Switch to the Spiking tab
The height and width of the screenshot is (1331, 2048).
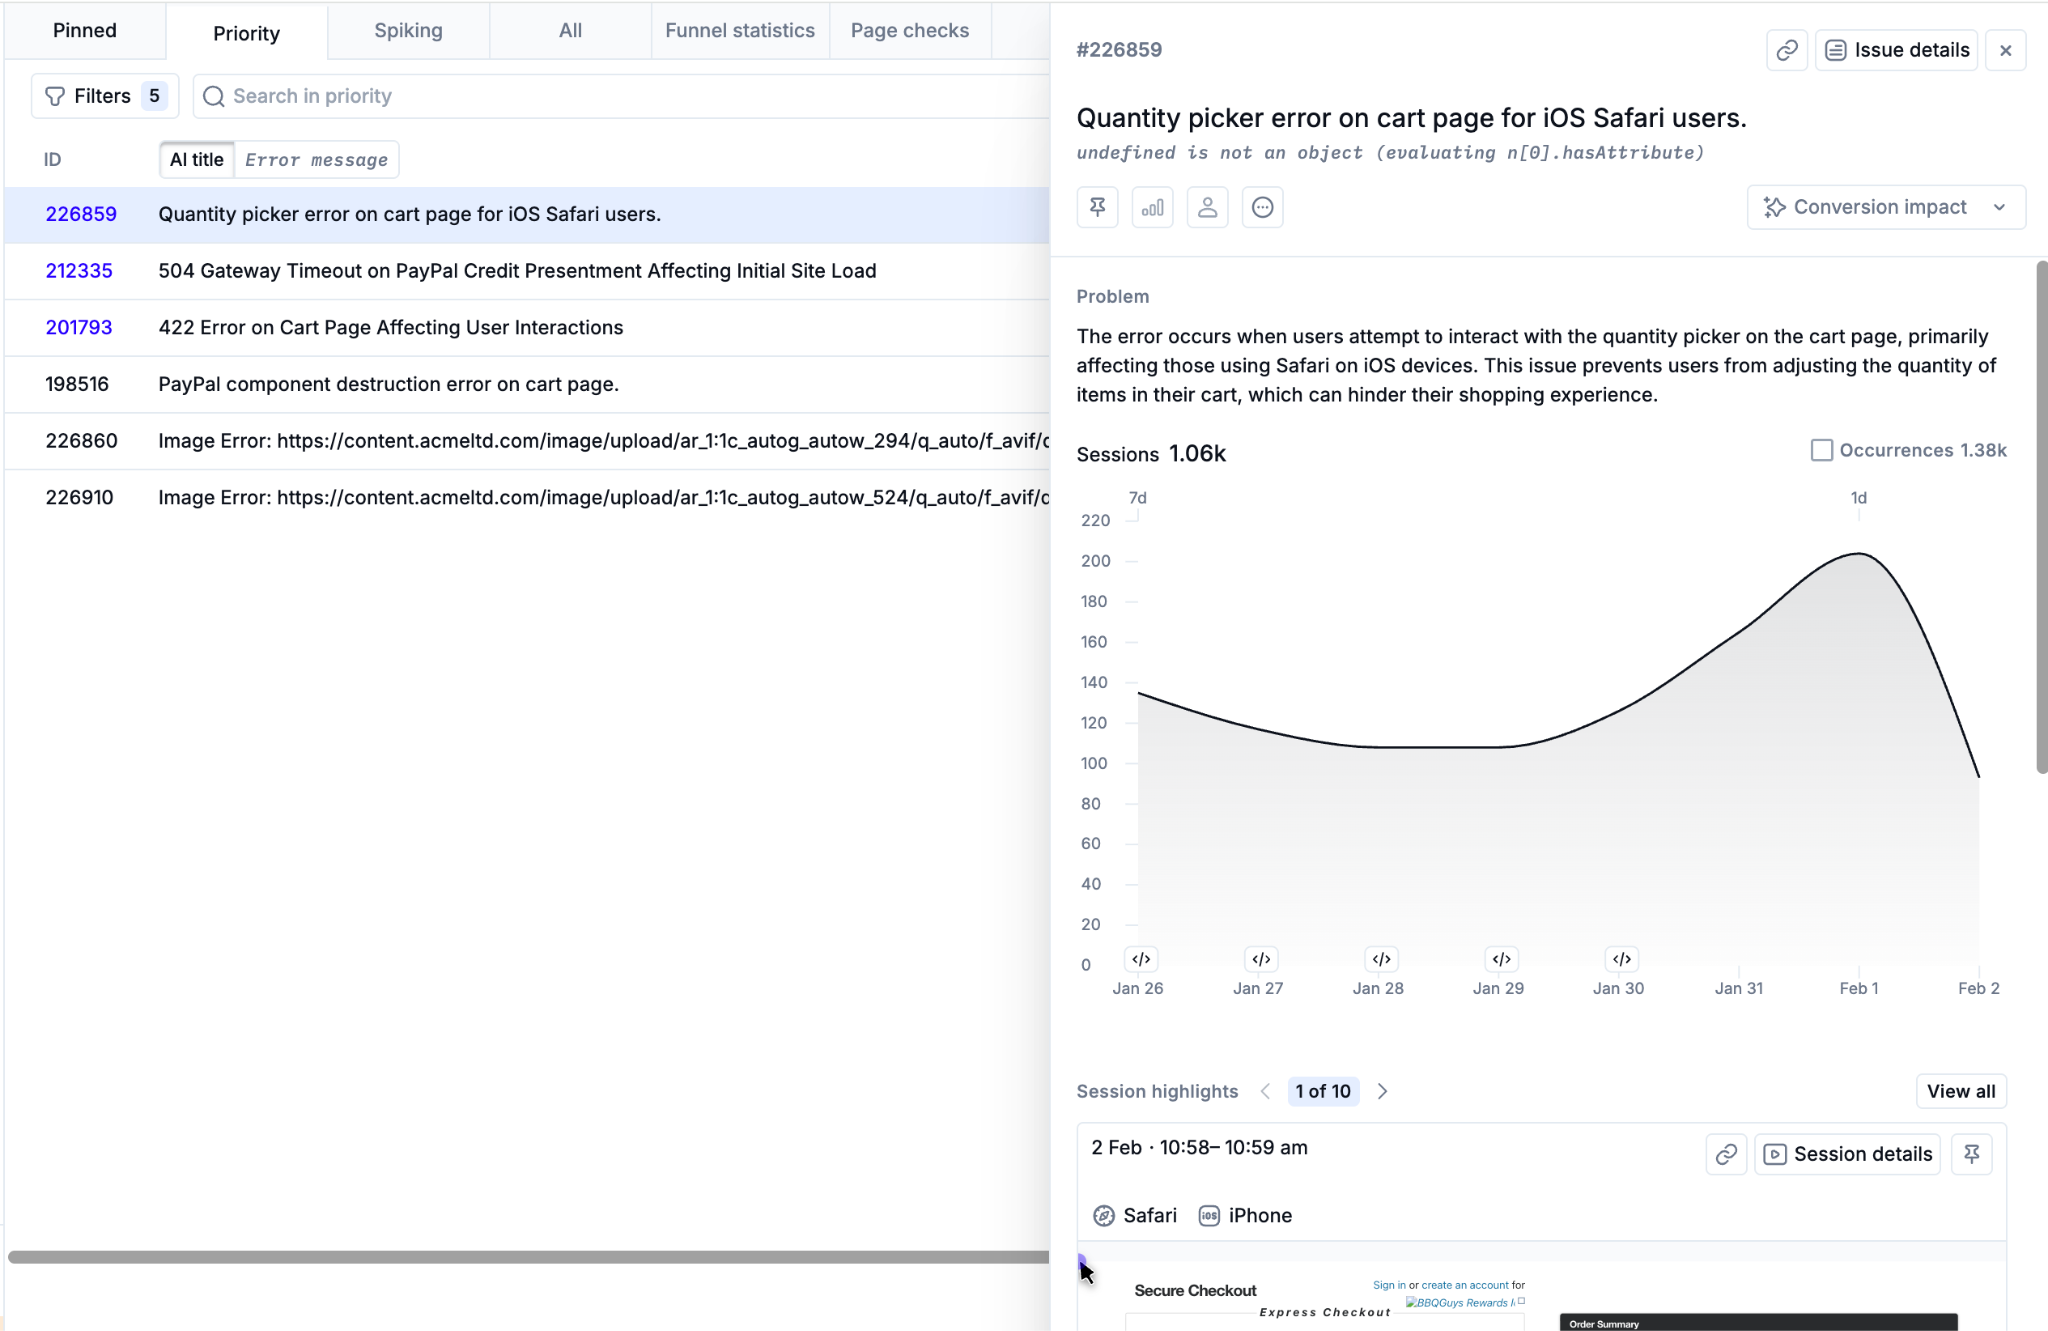pyautogui.click(x=408, y=31)
